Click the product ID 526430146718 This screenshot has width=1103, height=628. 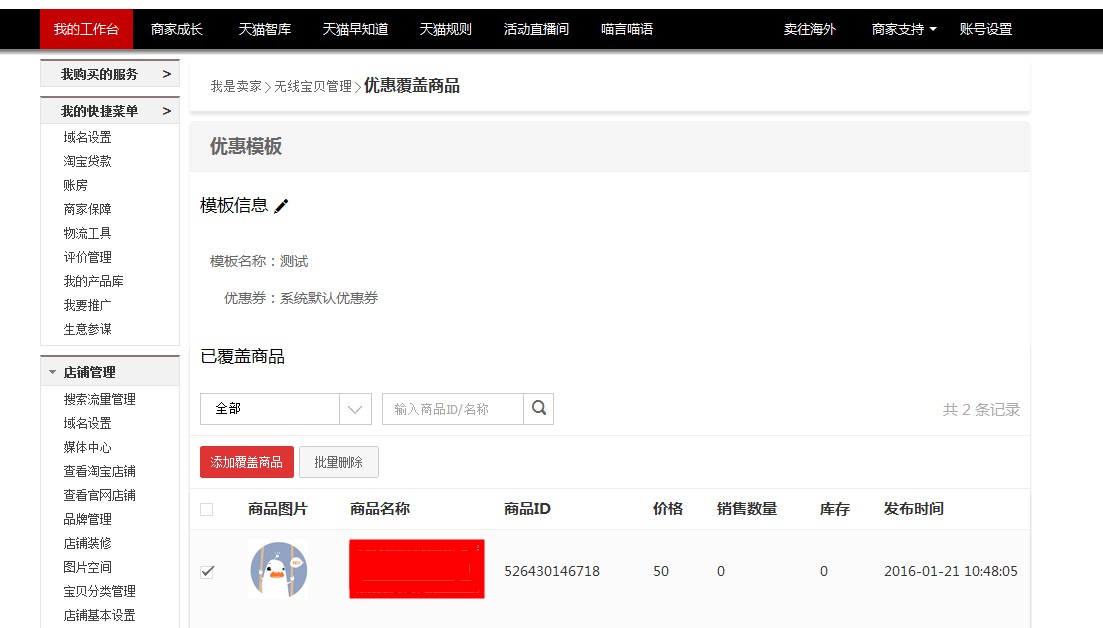(552, 571)
